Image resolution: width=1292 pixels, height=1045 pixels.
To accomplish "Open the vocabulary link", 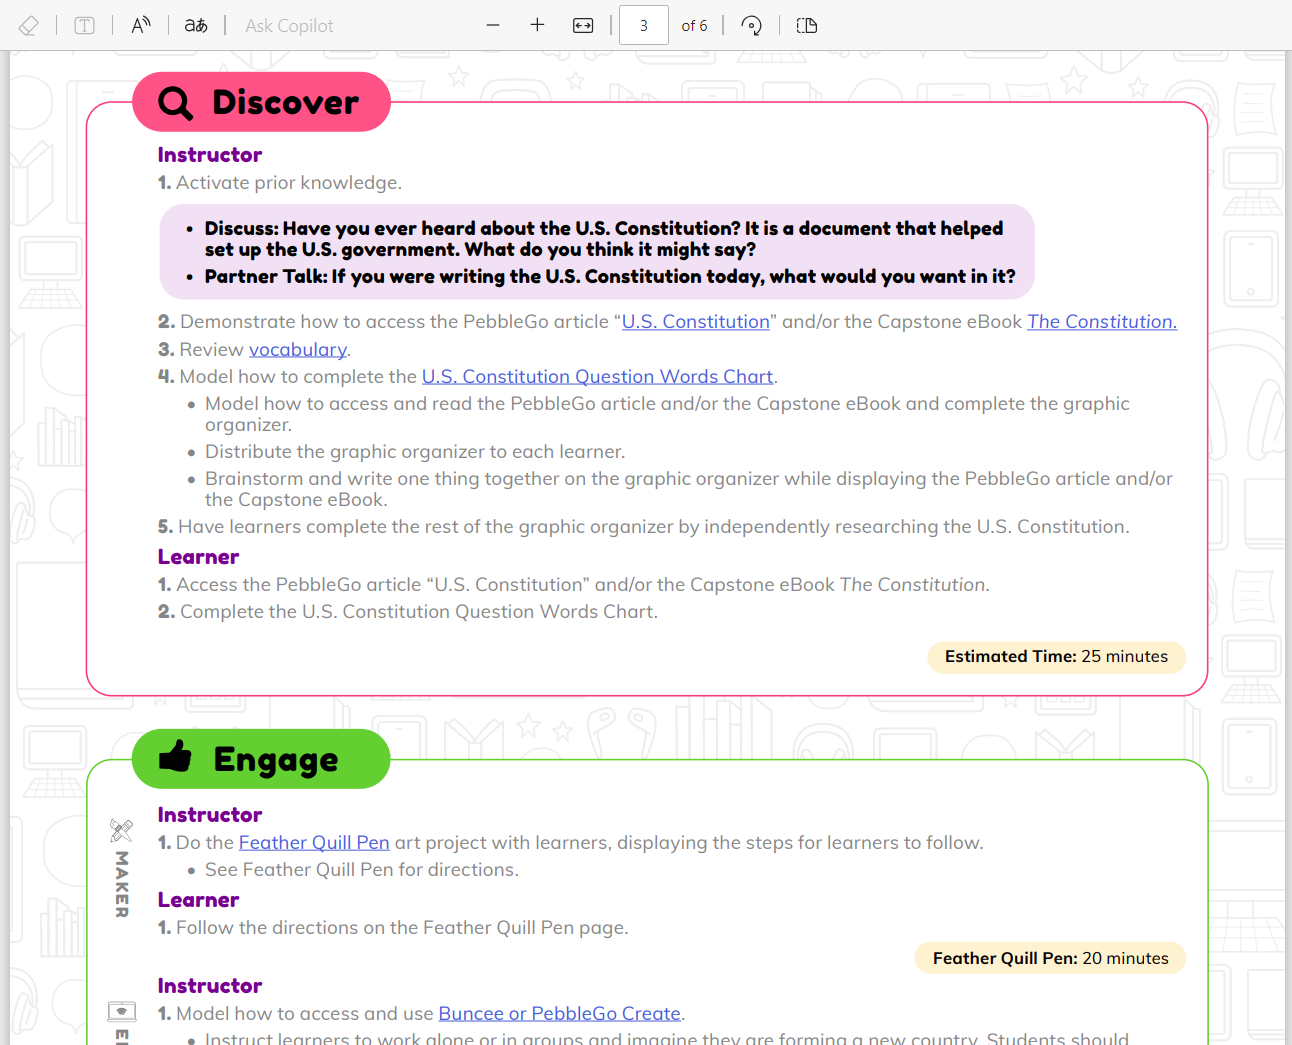I will [298, 349].
